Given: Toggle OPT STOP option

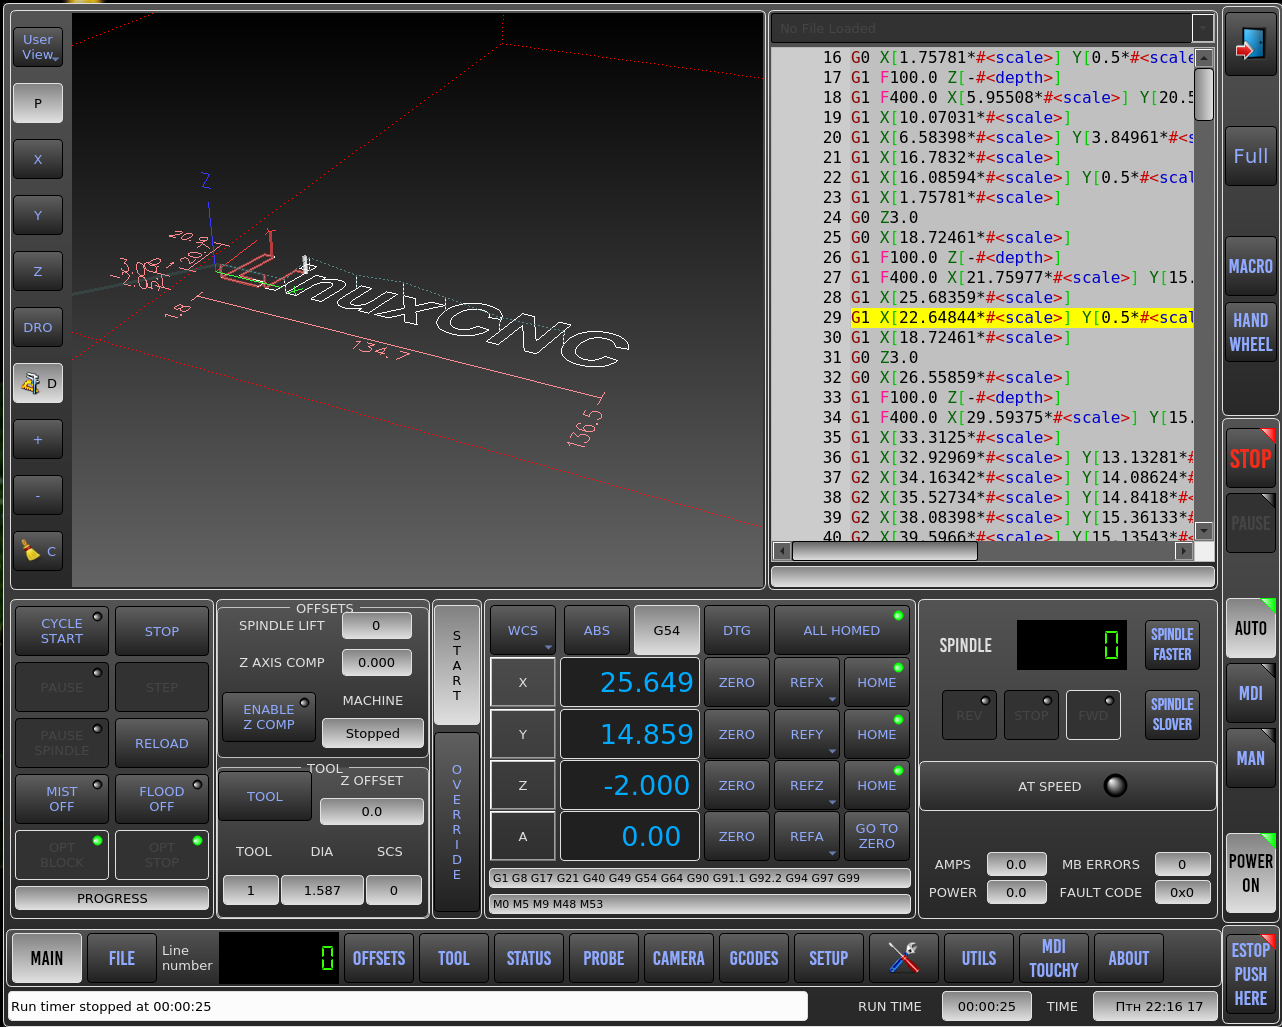Looking at the screenshot, I should [162, 855].
